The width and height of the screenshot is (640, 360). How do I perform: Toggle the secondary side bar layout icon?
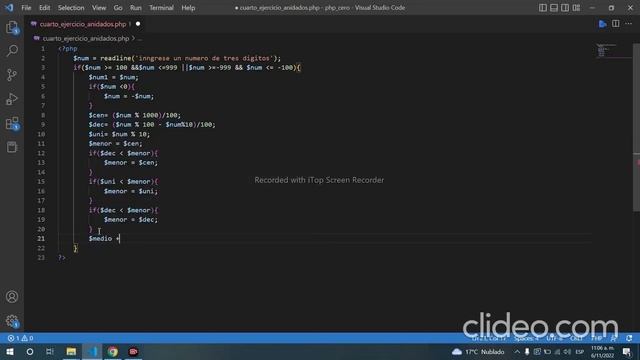click(x=565, y=8)
